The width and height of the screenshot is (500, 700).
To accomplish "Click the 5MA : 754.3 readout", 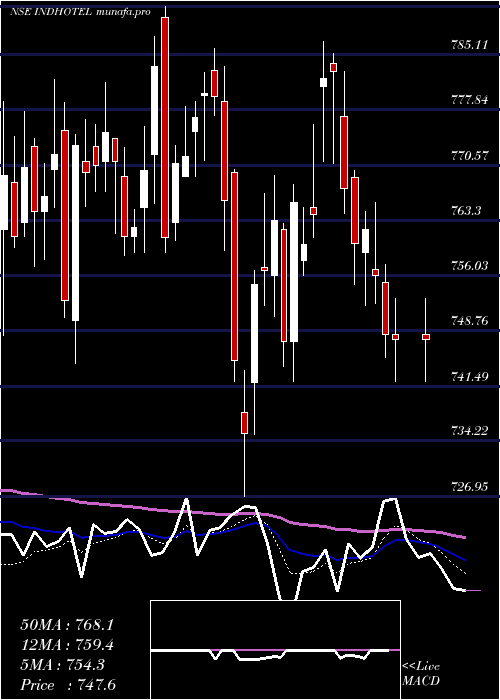I will tap(62, 665).
